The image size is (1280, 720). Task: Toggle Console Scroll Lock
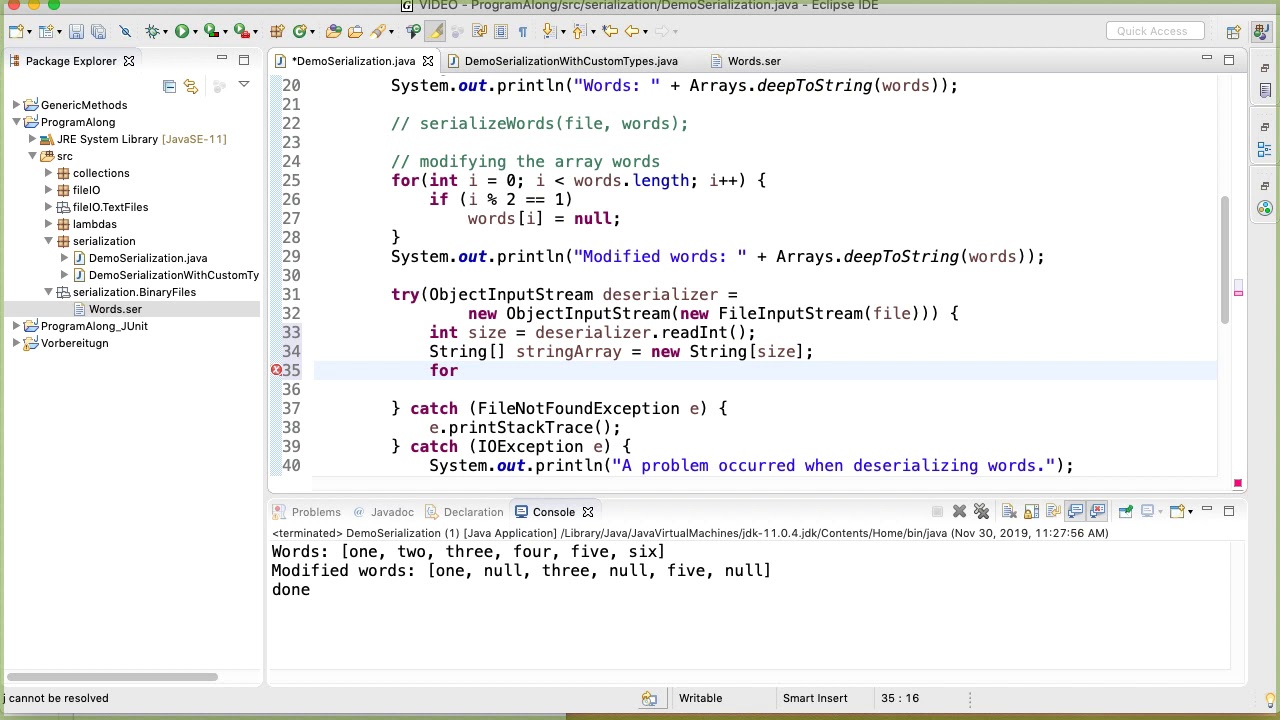(1031, 512)
